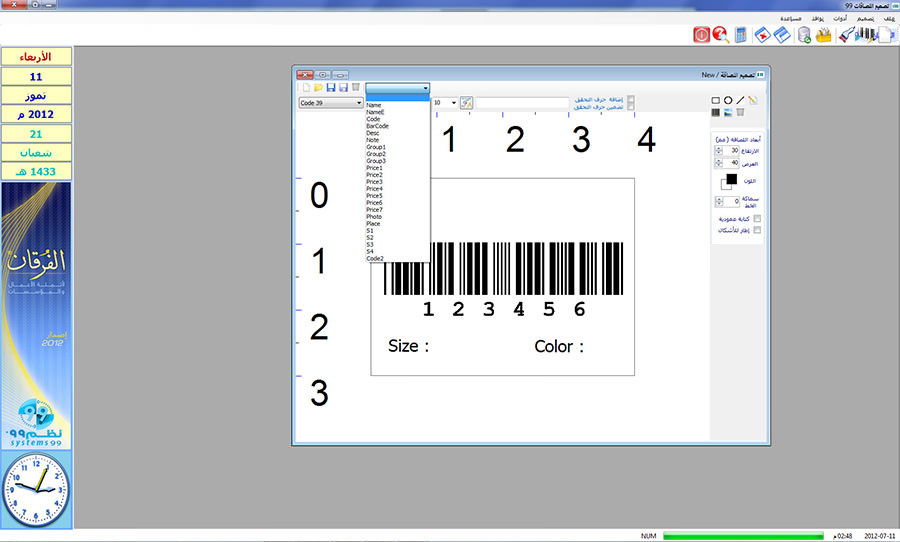Screen dimensions: 900x542
Task: Launch the calculator tool icon
Action: tap(740, 35)
